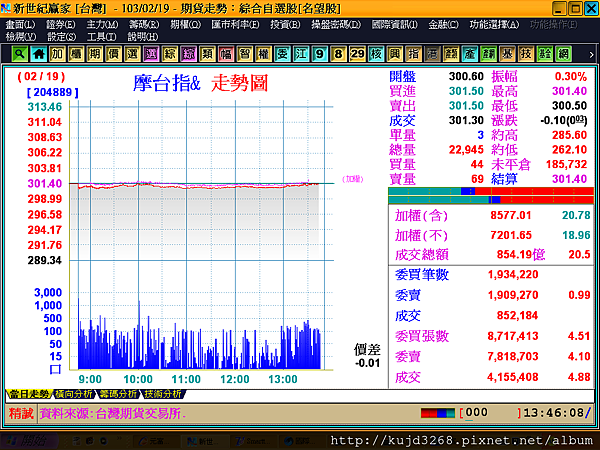Screen dimensions: 600x450
Task: Click the cyan 產 toolbar icon
Action: (470, 54)
